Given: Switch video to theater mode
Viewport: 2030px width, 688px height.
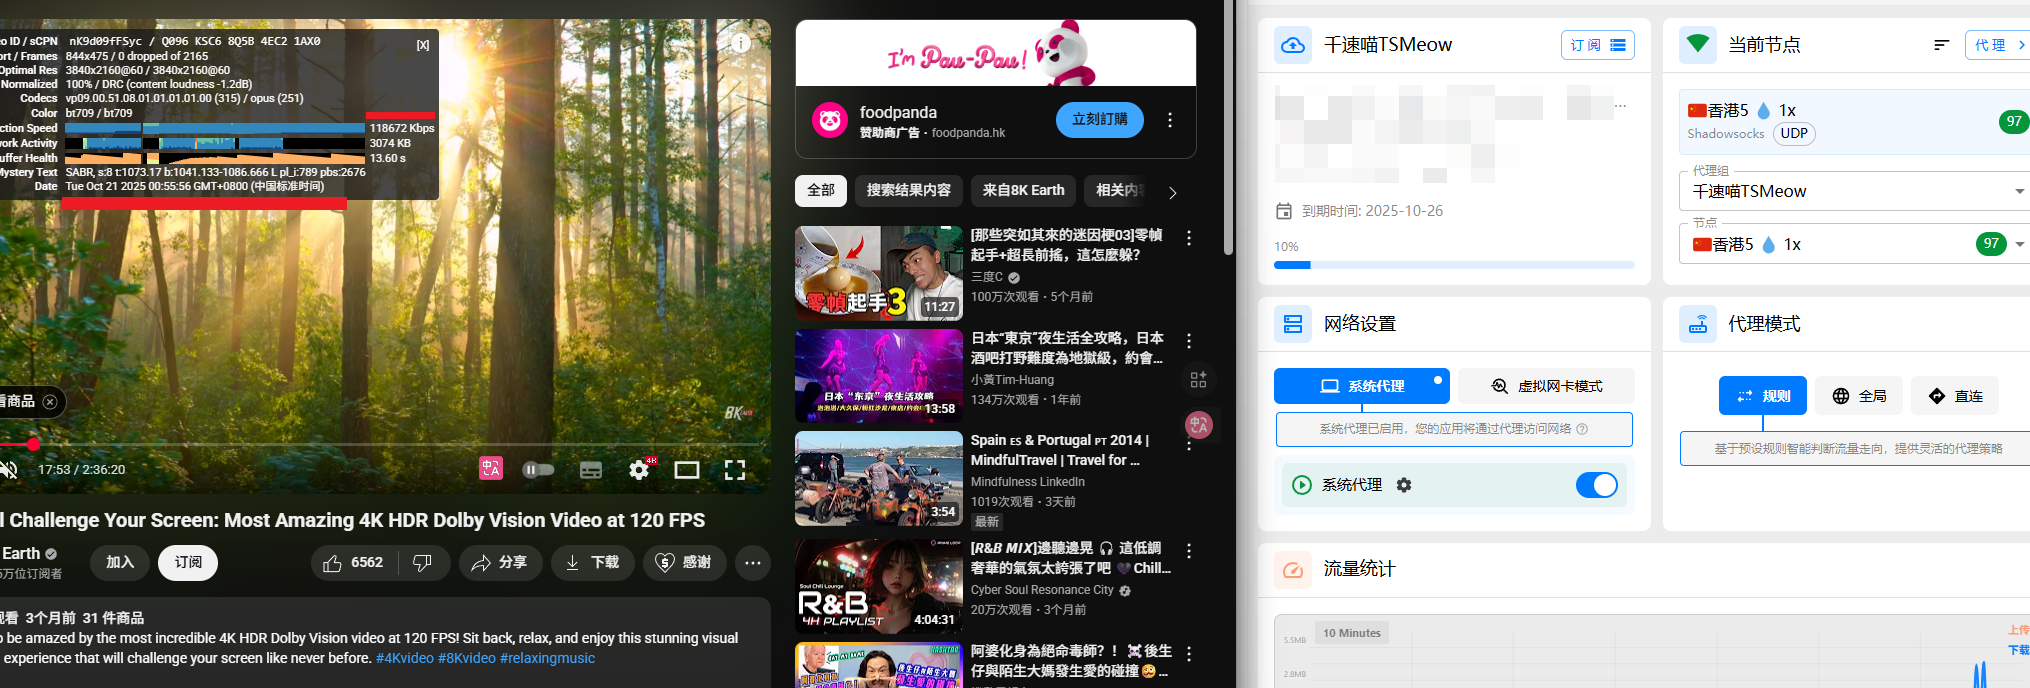Looking at the screenshot, I should click(x=686, y=470).
